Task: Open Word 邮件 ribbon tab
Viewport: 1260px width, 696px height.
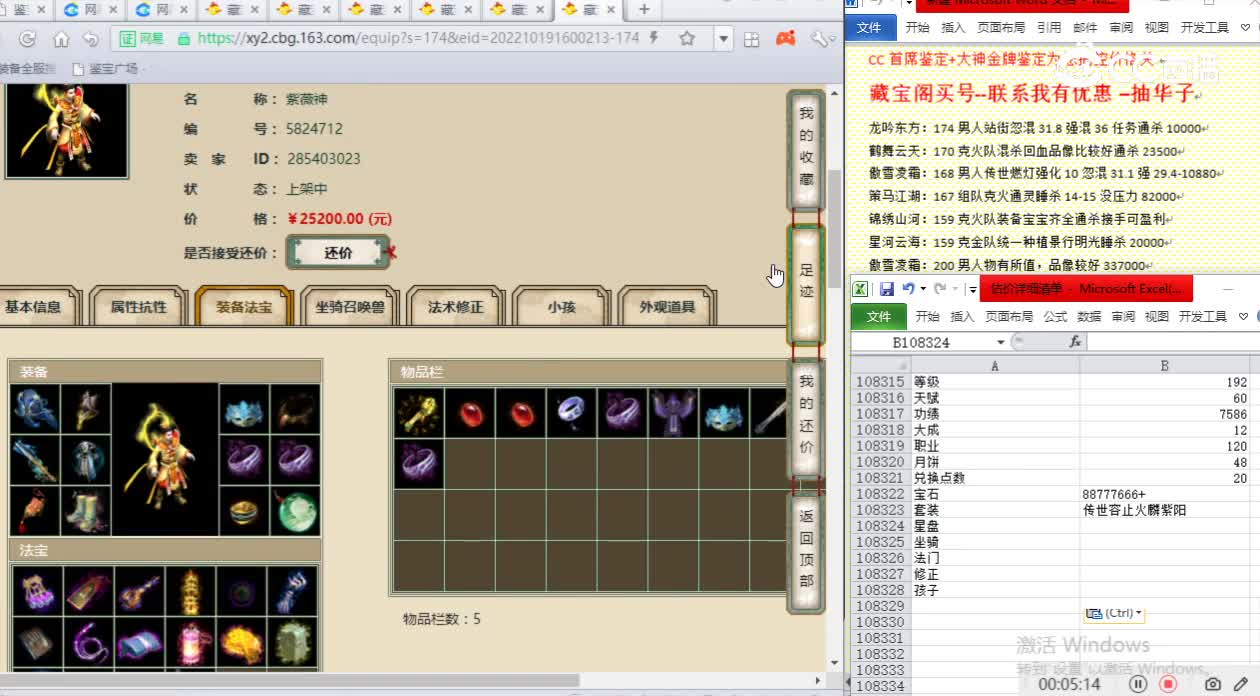Action: 1085,28
